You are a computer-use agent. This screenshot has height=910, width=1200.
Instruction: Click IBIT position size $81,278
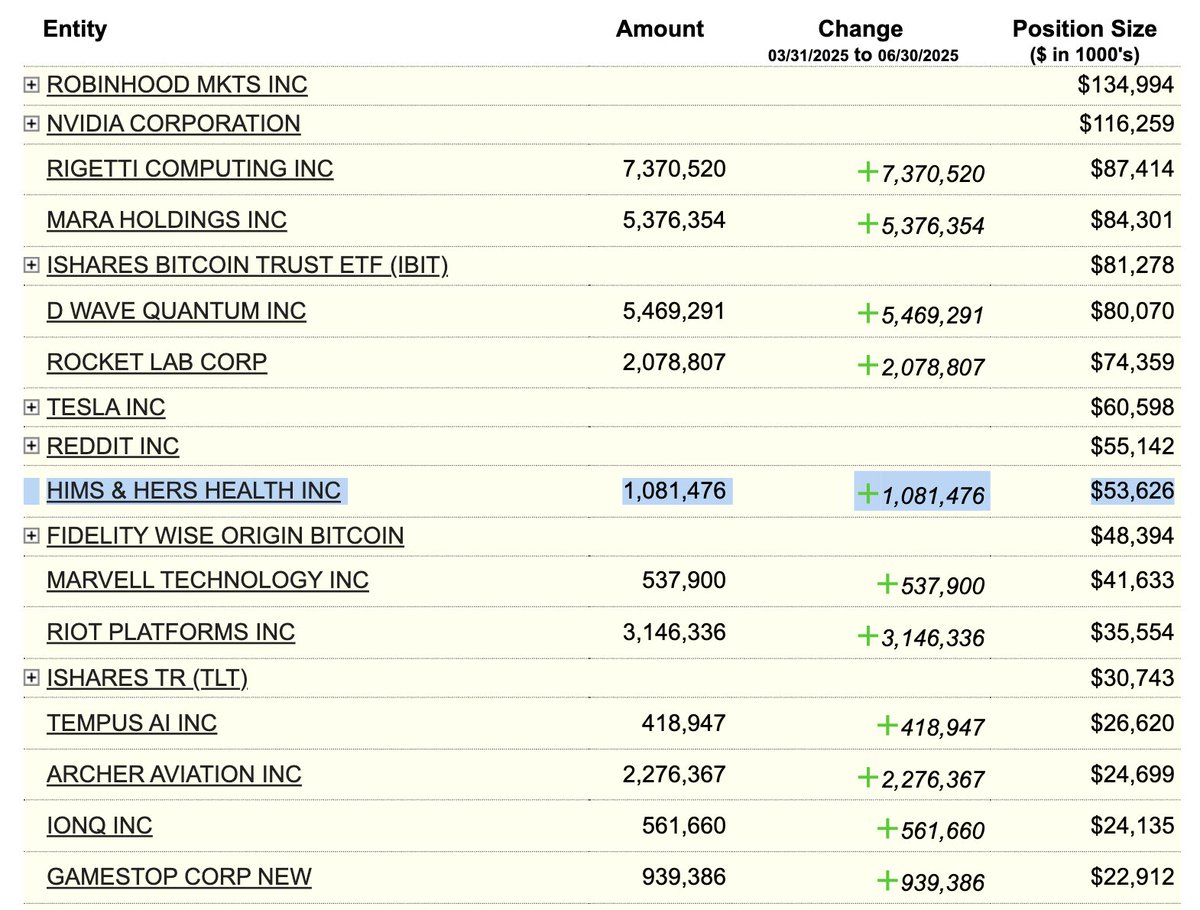click(1132, 265)
